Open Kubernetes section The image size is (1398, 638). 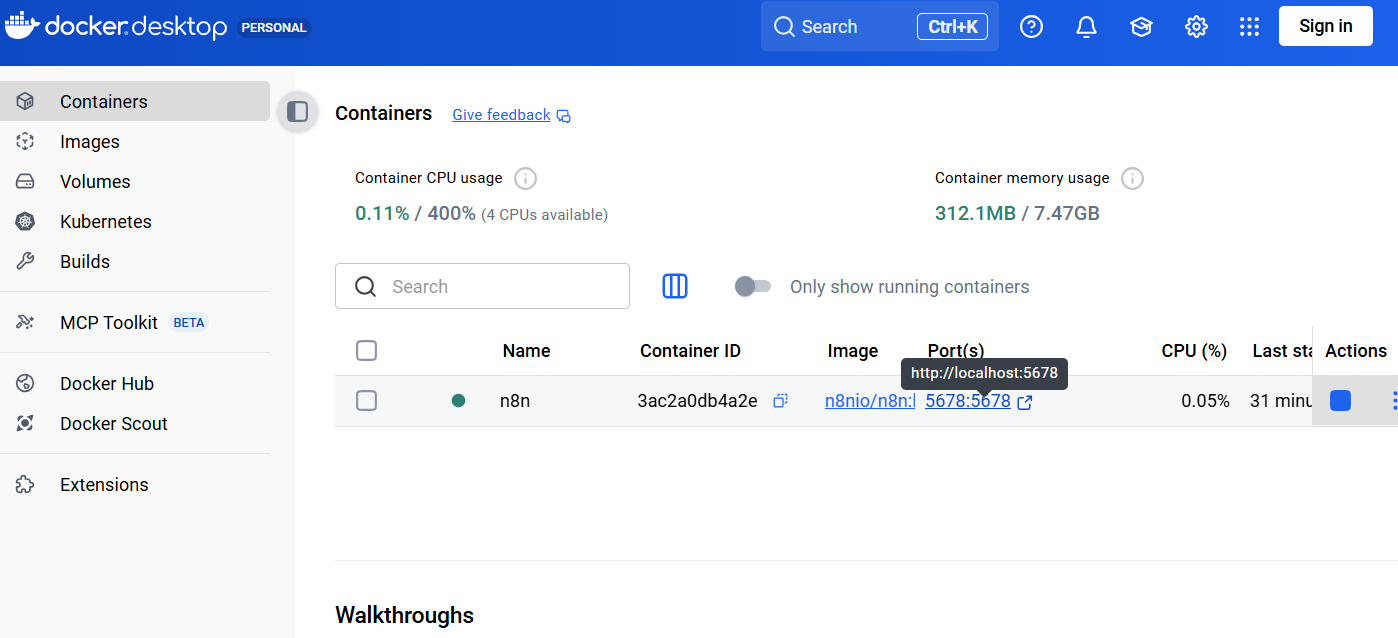tap(135, 221)
